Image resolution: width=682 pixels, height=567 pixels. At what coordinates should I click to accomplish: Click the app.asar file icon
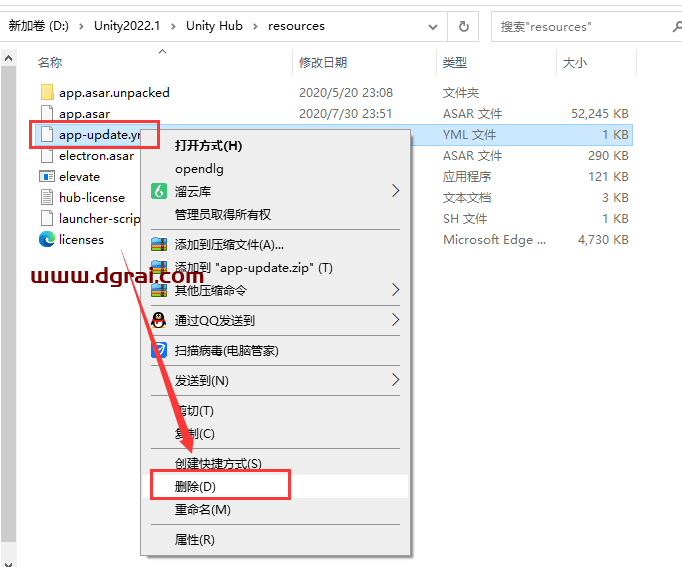click(47, 113)
